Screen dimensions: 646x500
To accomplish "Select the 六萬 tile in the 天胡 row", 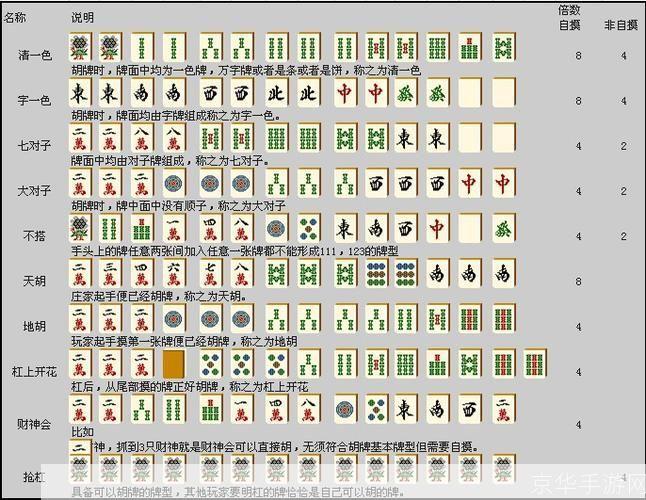I will (174, 273).
